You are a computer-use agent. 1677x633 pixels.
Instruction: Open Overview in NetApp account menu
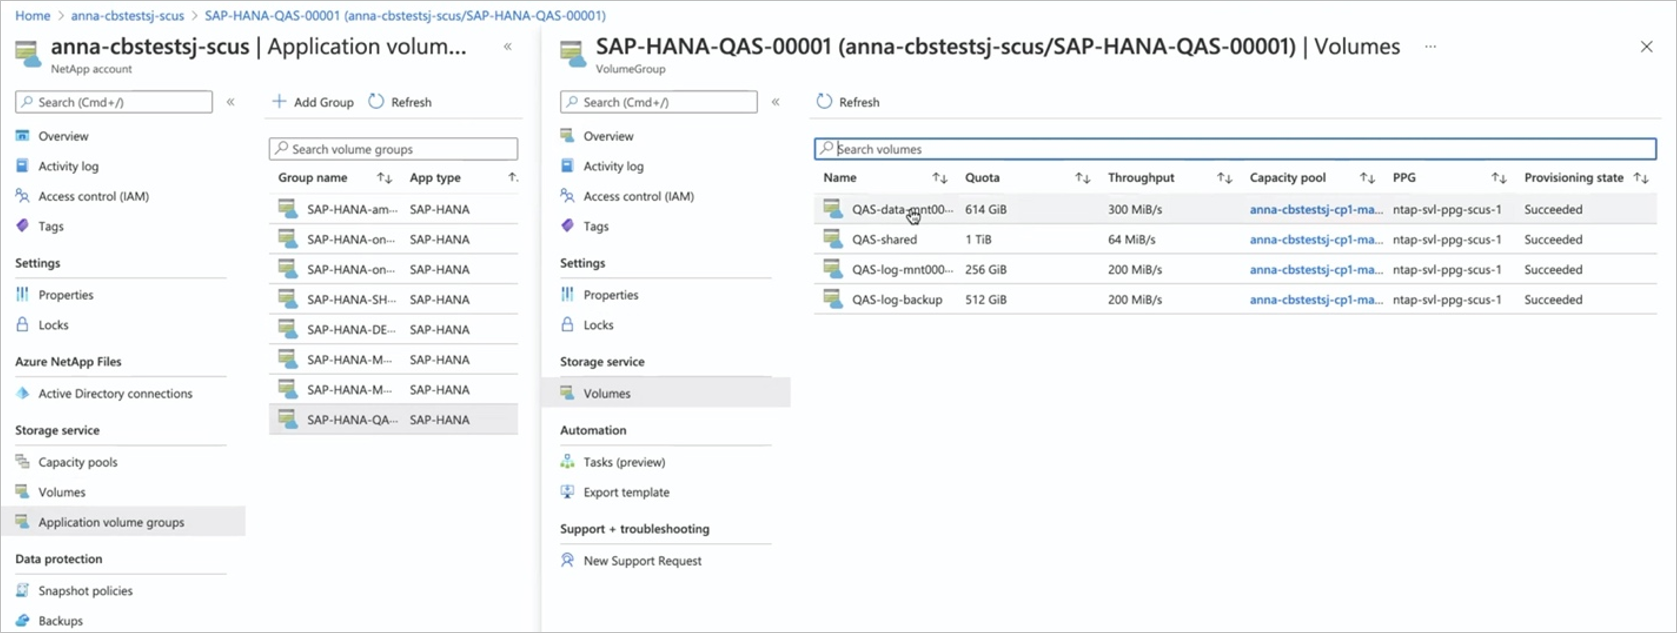63,136
